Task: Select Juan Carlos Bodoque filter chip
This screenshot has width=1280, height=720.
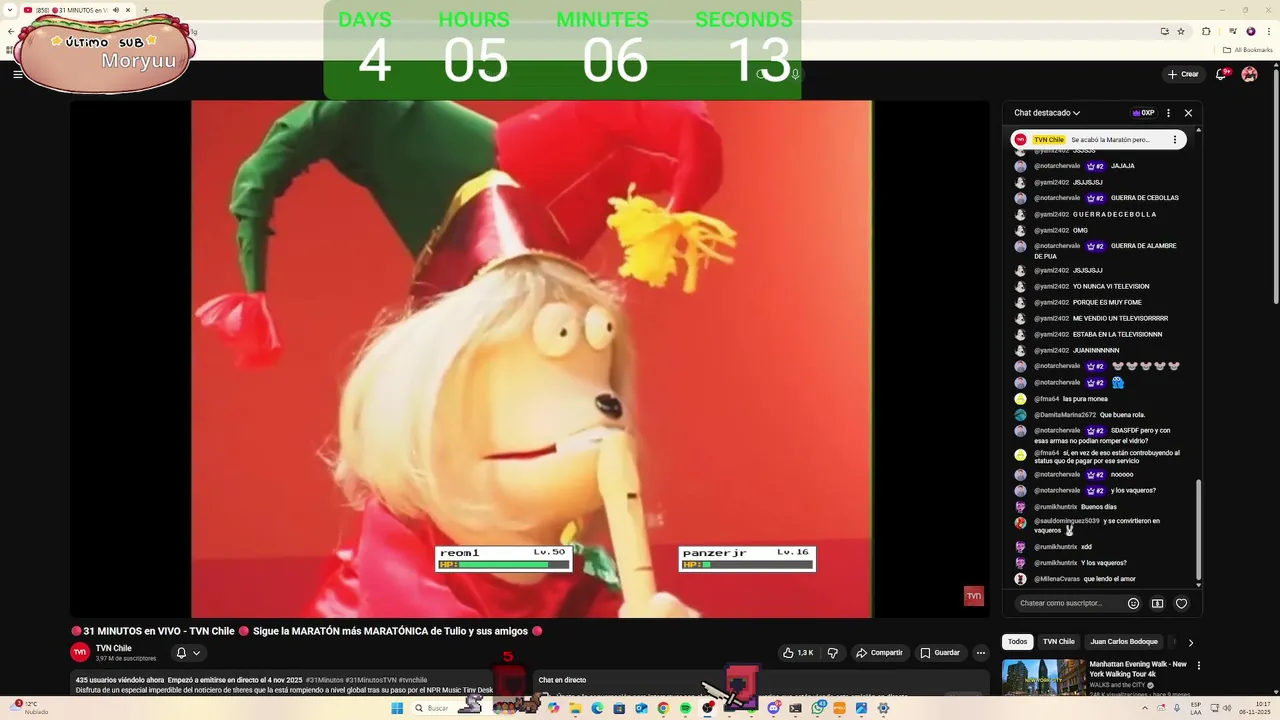Action: (x=1124, y=642)
